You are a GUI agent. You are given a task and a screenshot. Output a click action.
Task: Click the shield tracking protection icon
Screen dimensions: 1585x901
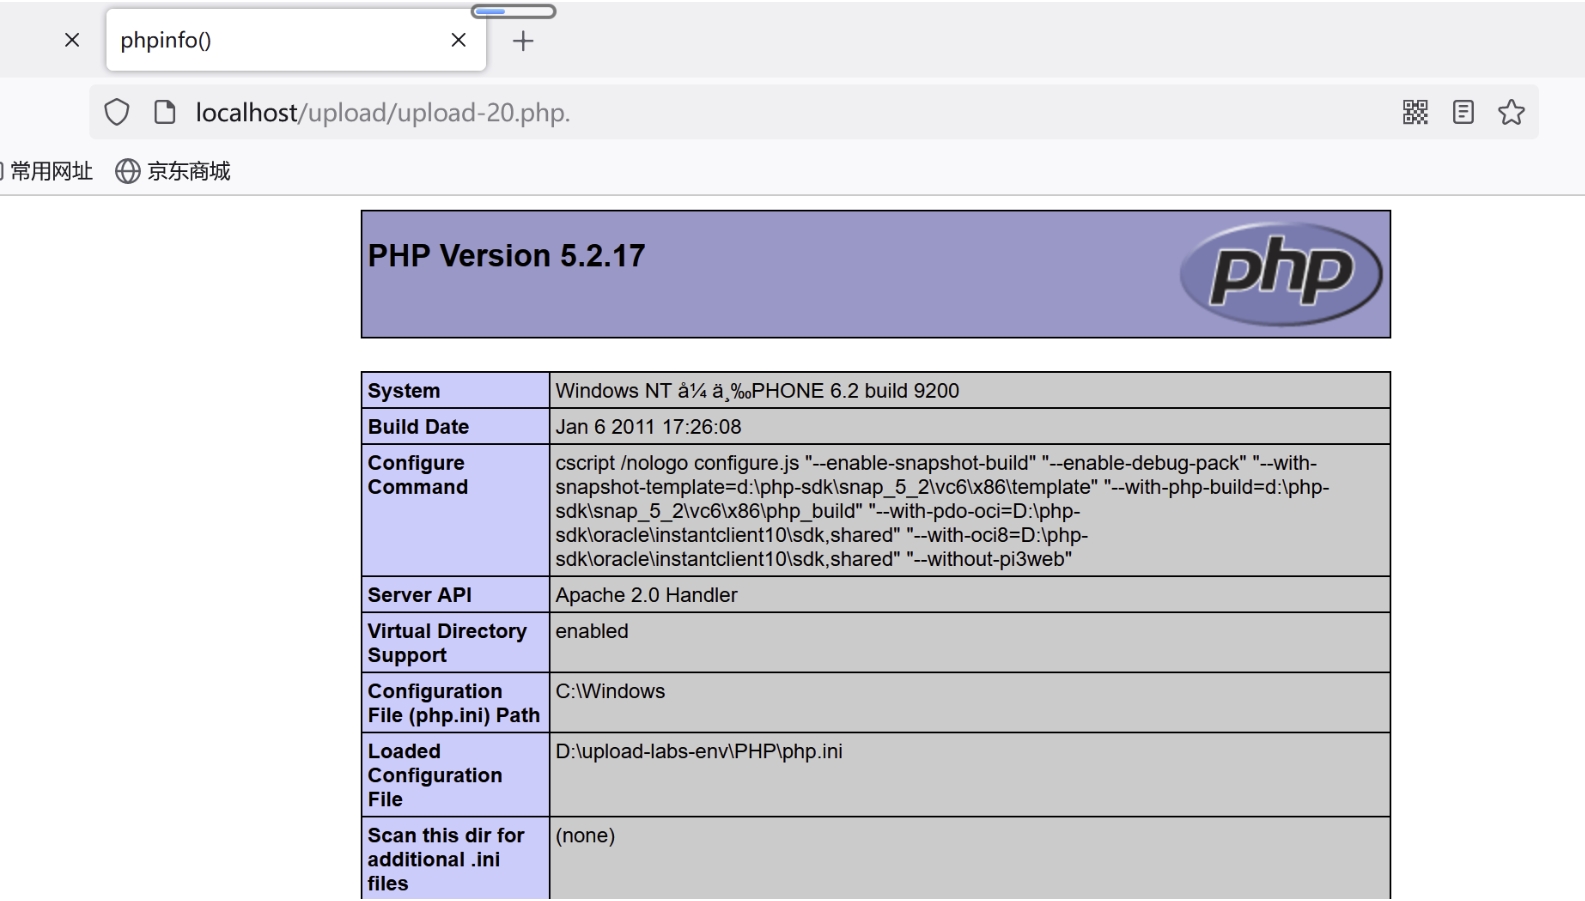(117, 112)
